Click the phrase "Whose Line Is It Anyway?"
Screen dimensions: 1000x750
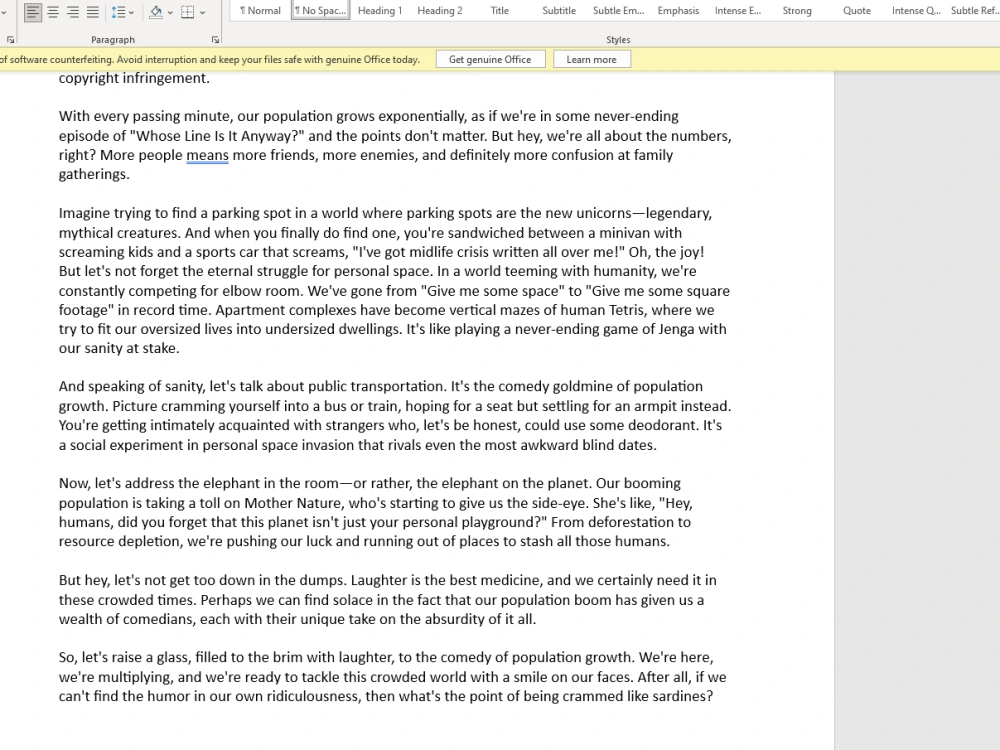pos(217,136)
